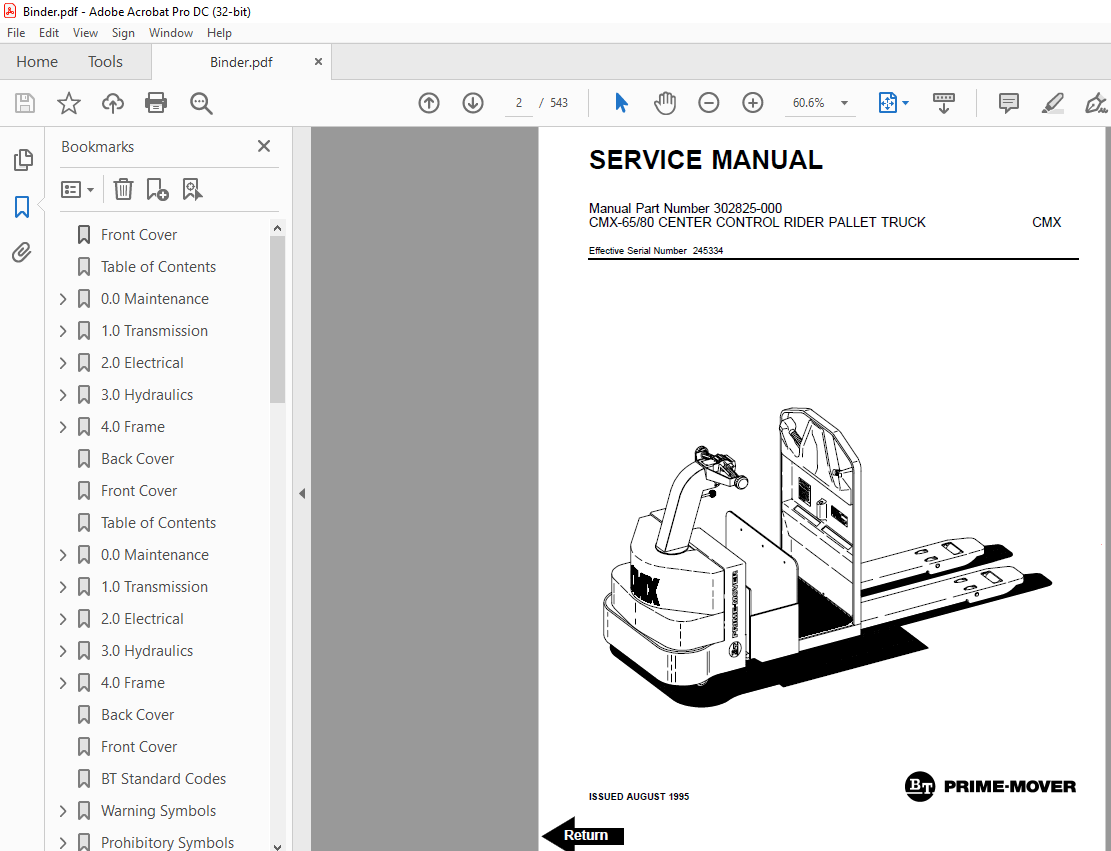Open the find text magnifier tool

[x=201, y=103]
